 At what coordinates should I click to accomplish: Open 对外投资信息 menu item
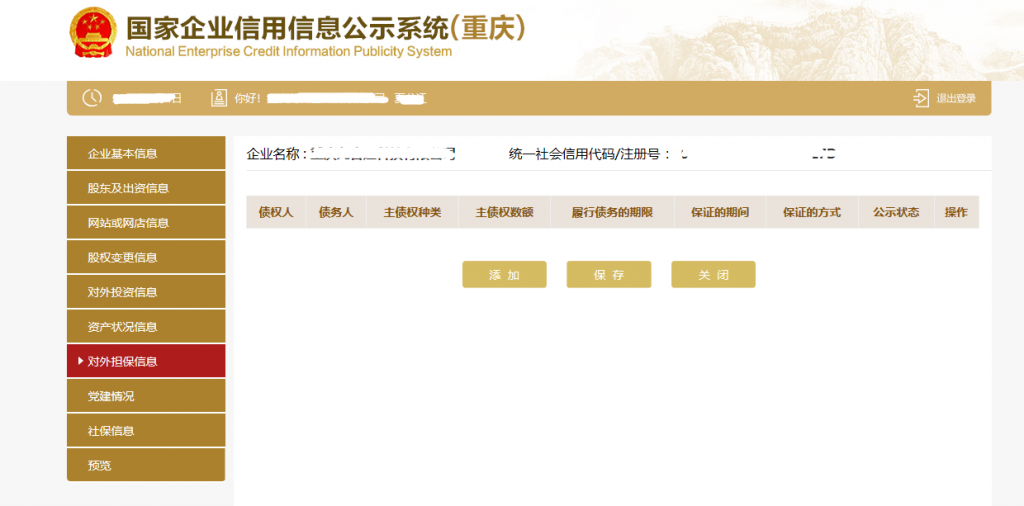click(x=146, y=292)
